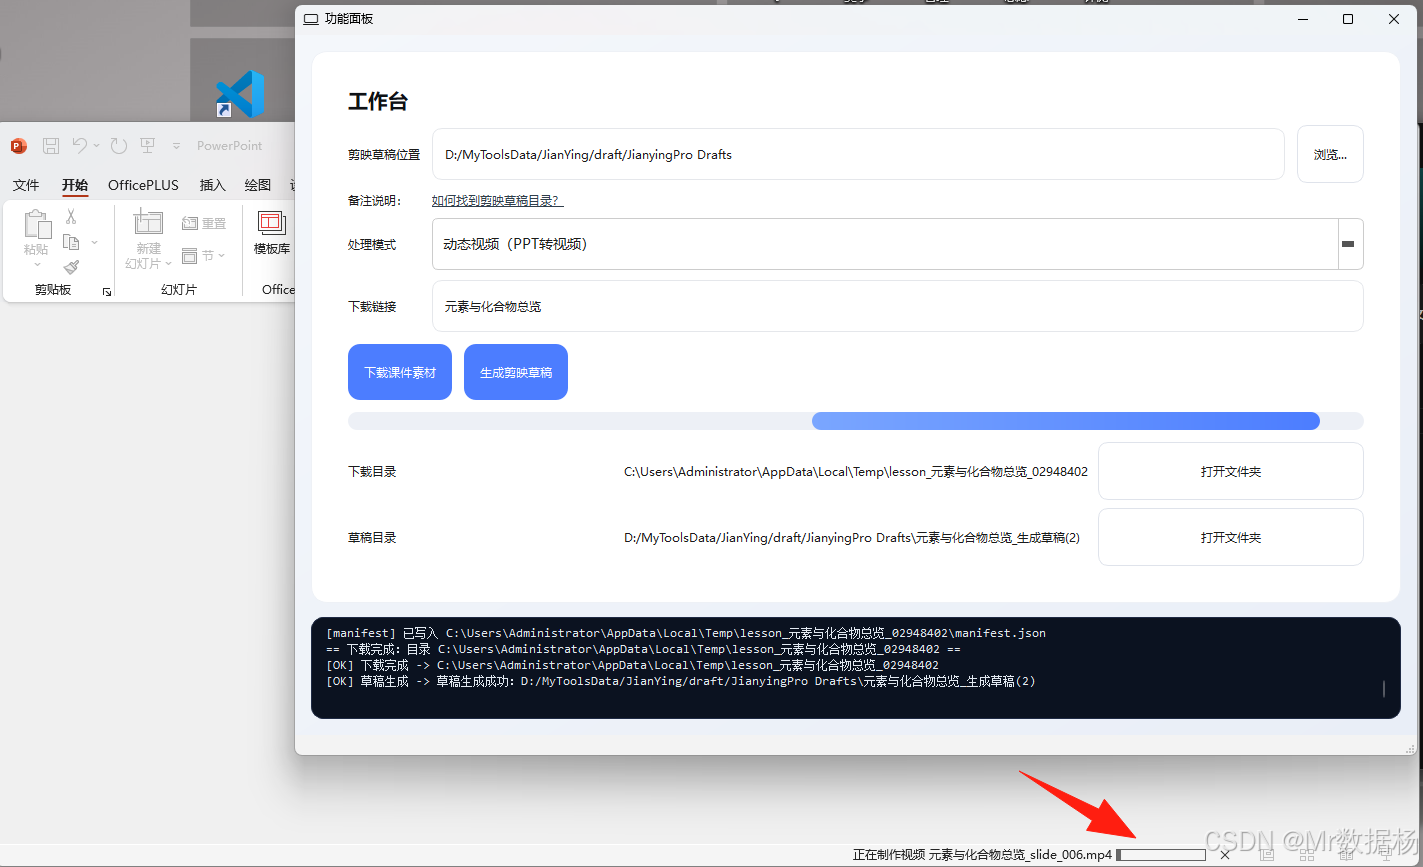Cancel video export in PowerPoint status bar

click(1225, 855)
